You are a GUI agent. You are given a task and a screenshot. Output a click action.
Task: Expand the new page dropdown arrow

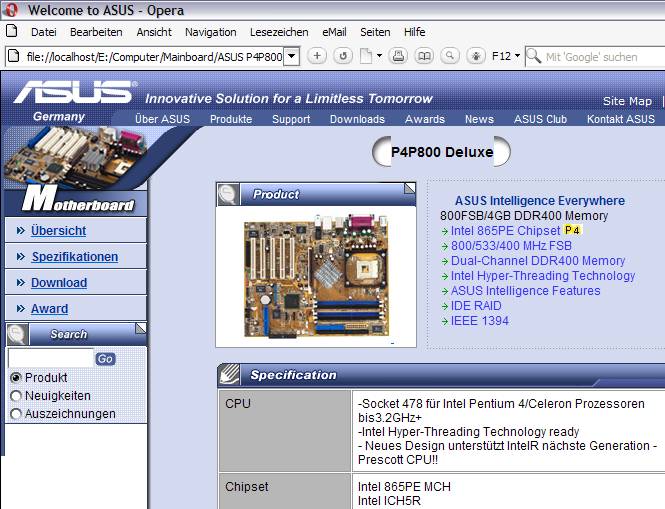click(x=379, y=56)
